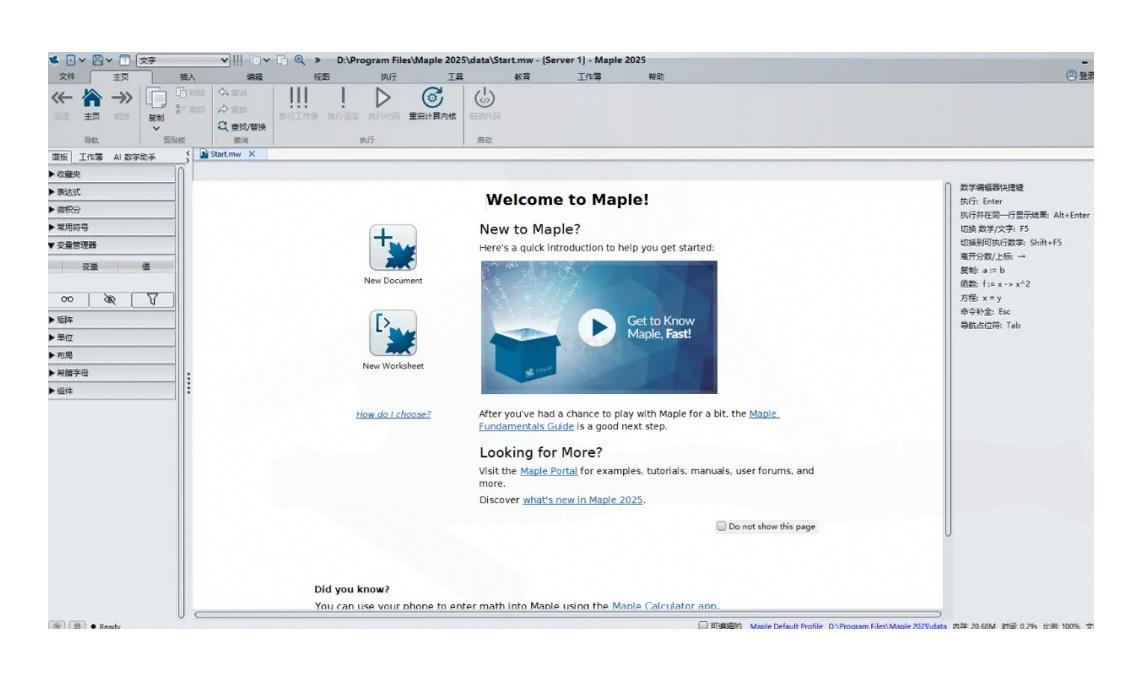Open 查找/替换 find and replace
This screenshot has width=1143, height=682.
pyautogui.click(x=242, y=127)
